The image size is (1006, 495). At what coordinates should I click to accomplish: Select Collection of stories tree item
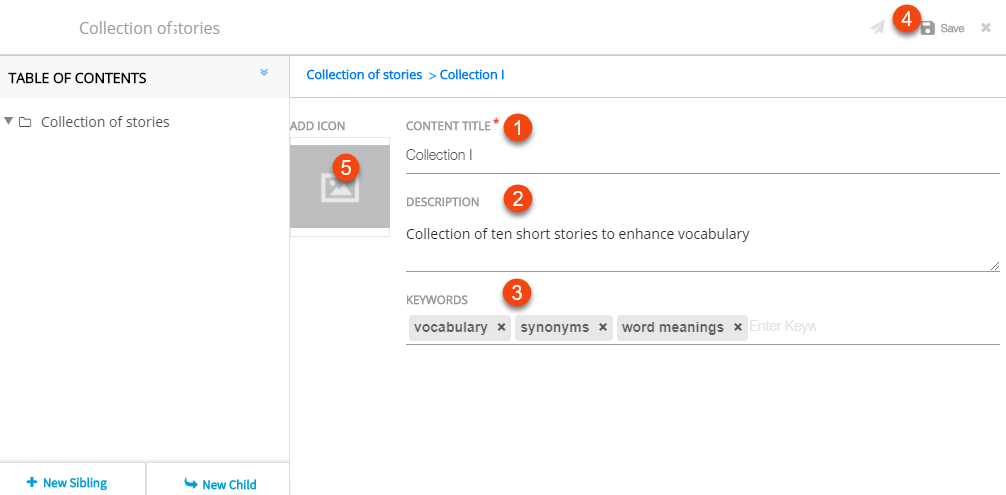pyautogui.click(x=105, y=122)
